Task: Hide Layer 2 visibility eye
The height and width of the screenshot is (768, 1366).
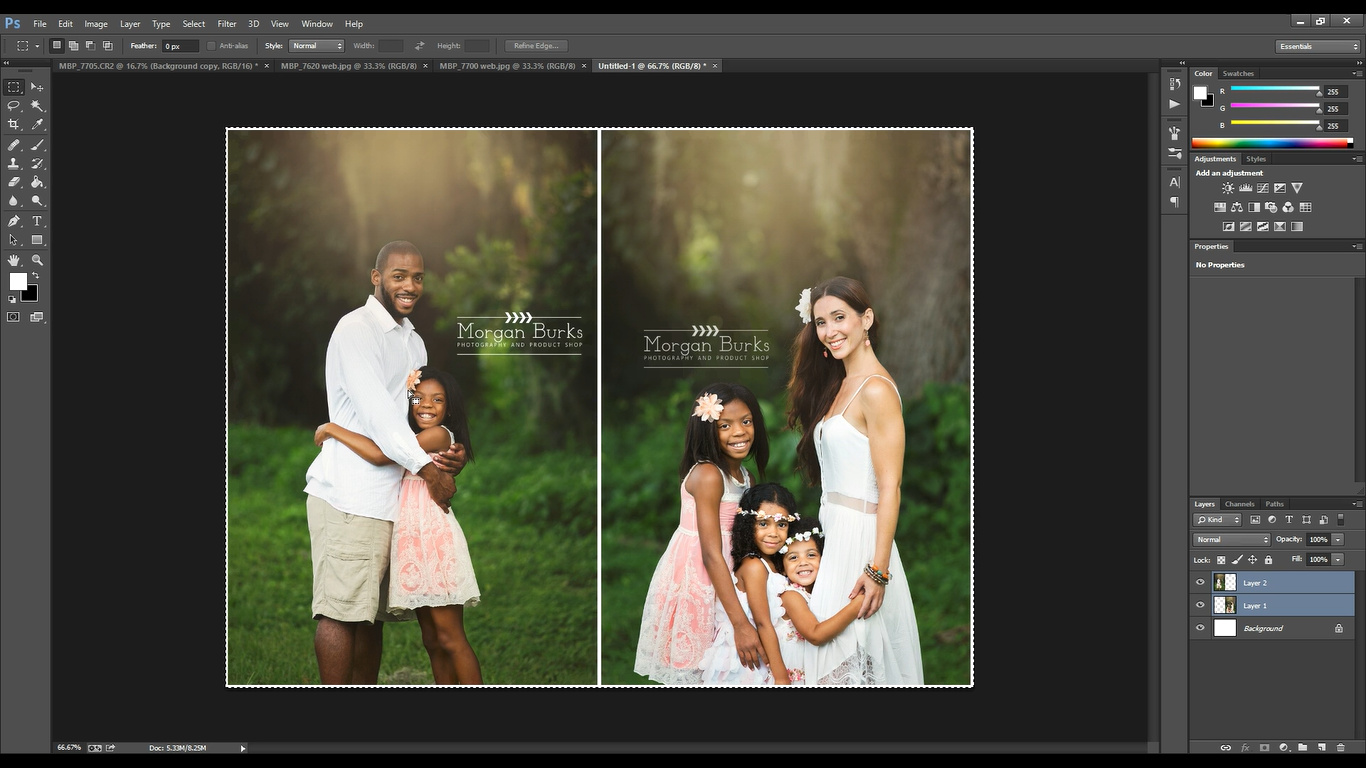Action: pos(1200,582)
